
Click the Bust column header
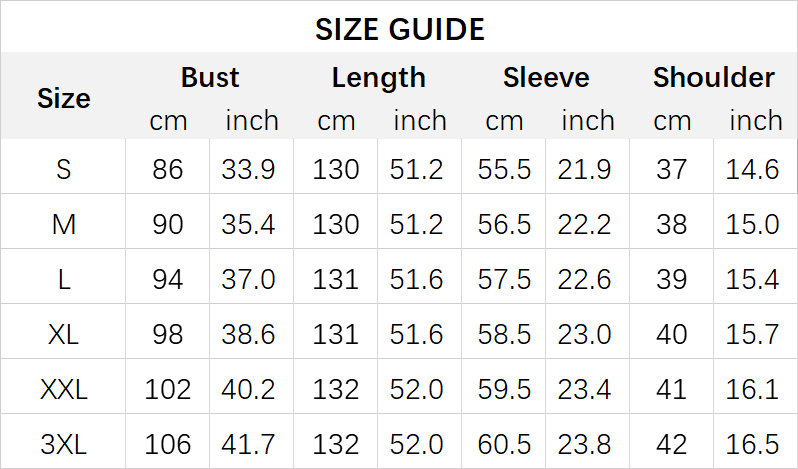(210, 78)
